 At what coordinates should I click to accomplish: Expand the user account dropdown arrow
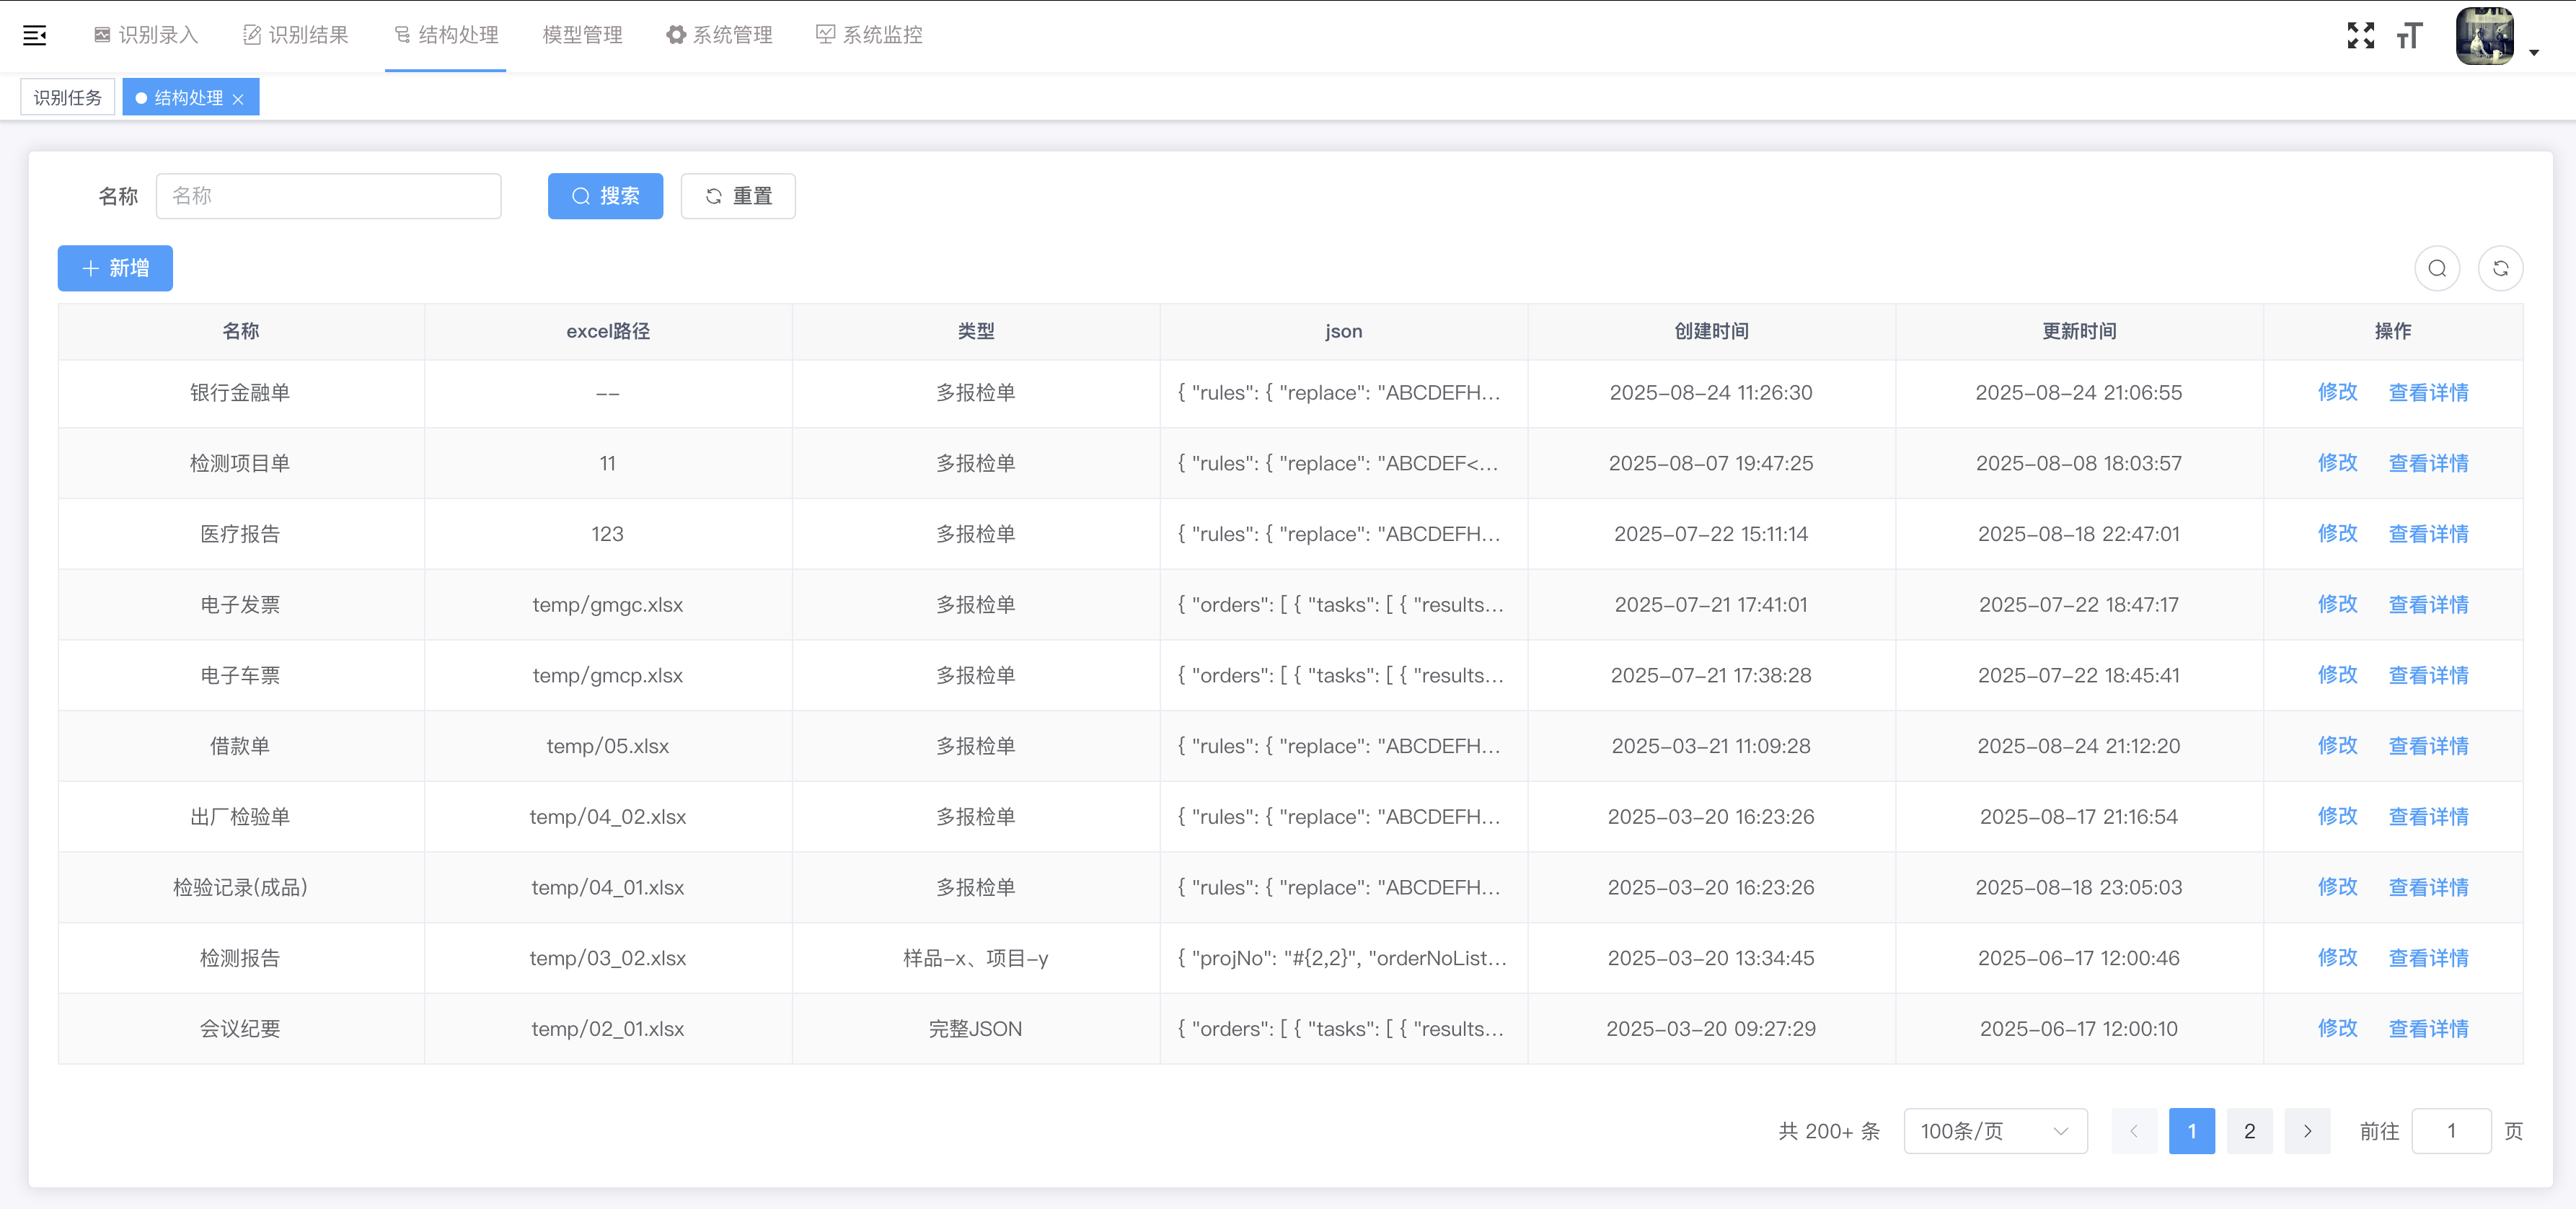click(x=2534, y=52)
